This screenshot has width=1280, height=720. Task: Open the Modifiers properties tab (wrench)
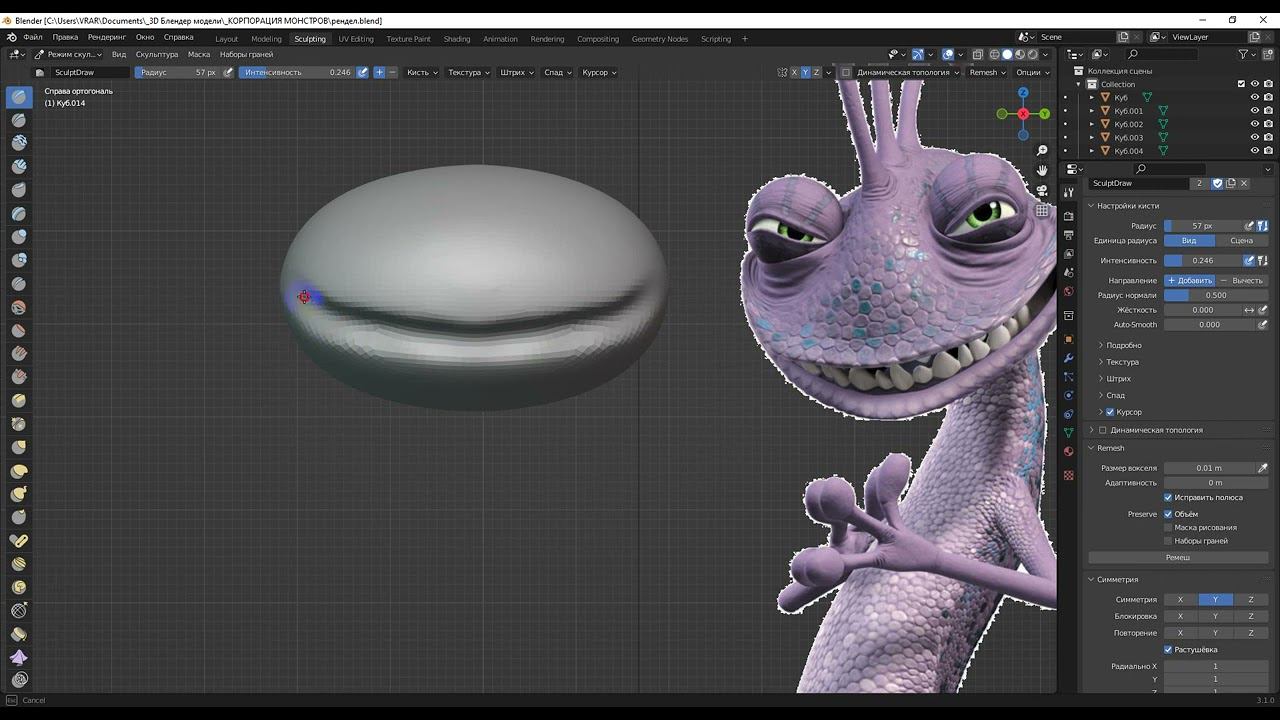(x=1068, y=358)
